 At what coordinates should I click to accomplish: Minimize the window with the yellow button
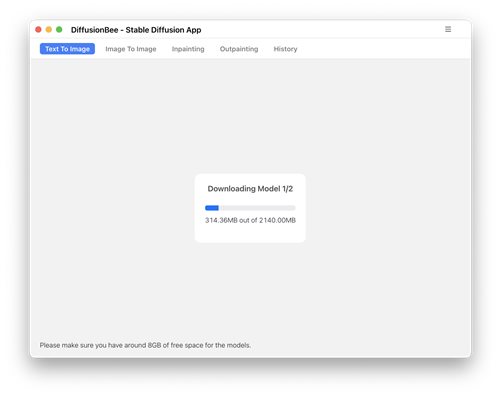coord(49,30)
